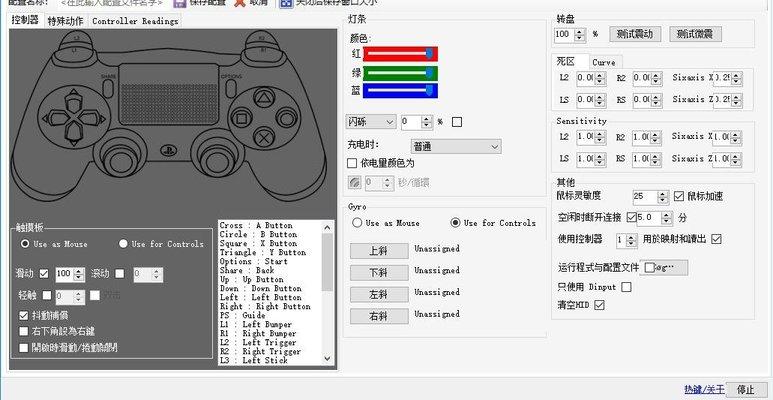773x400 pixels.
Task: Enable the 只使用 Dinput checkbox
Action: point(626,287)
